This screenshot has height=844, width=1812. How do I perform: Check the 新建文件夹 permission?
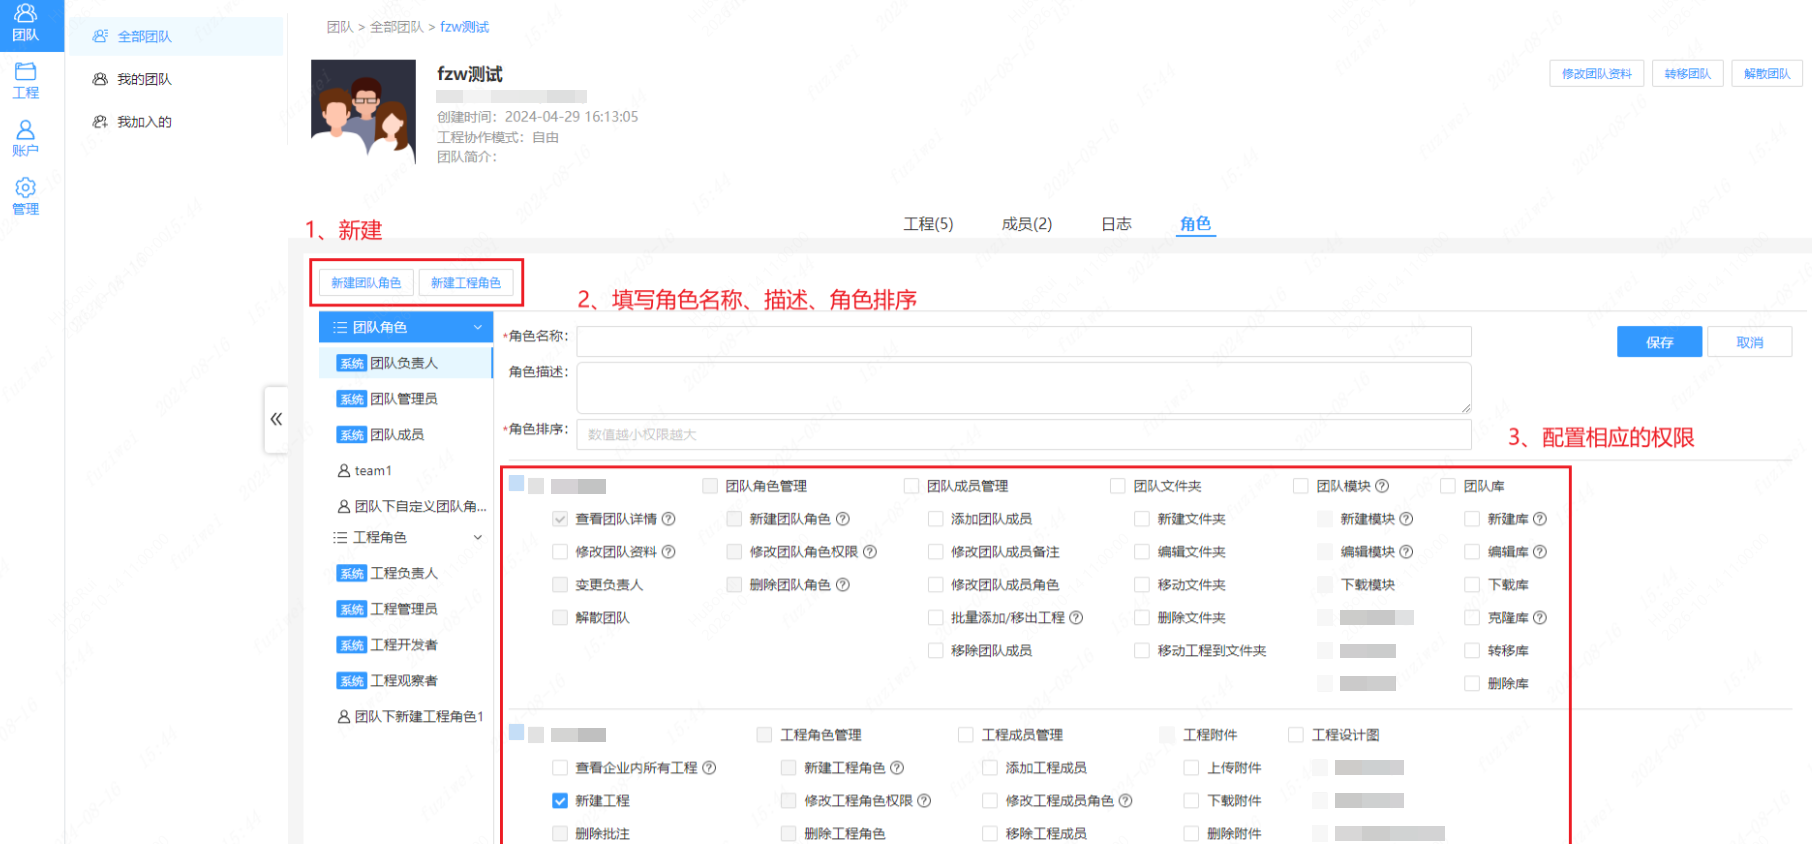pyautogui.click(x=1141, y=519)
